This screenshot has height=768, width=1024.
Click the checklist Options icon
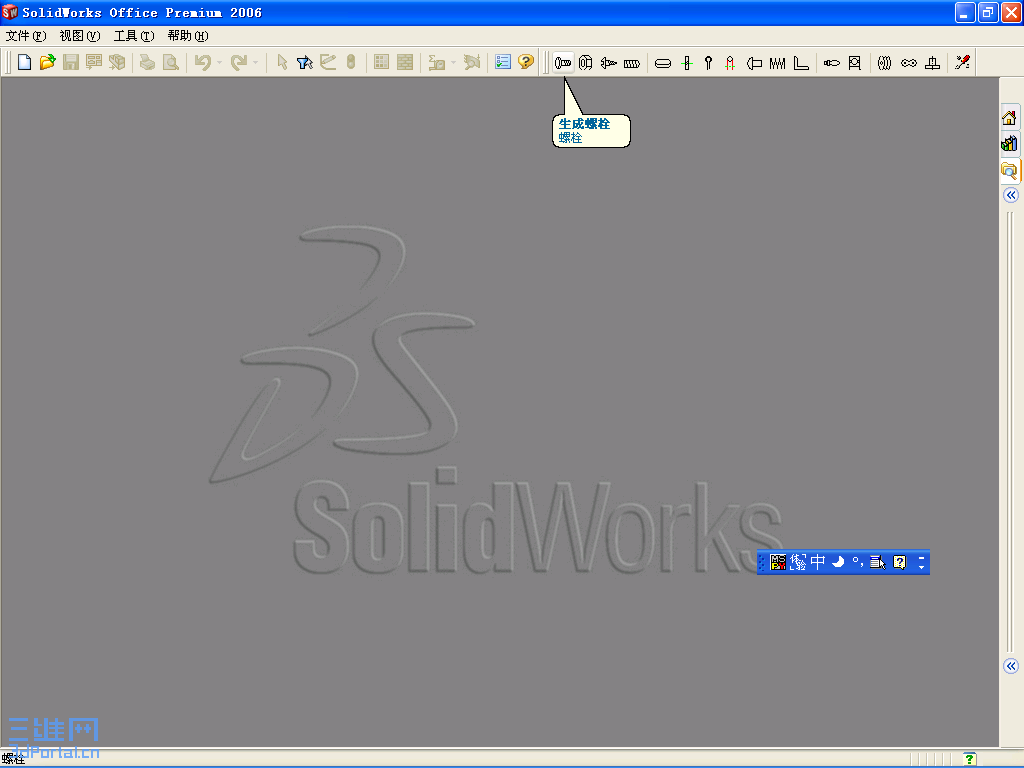pyautogui.click(x=502, y=62)
